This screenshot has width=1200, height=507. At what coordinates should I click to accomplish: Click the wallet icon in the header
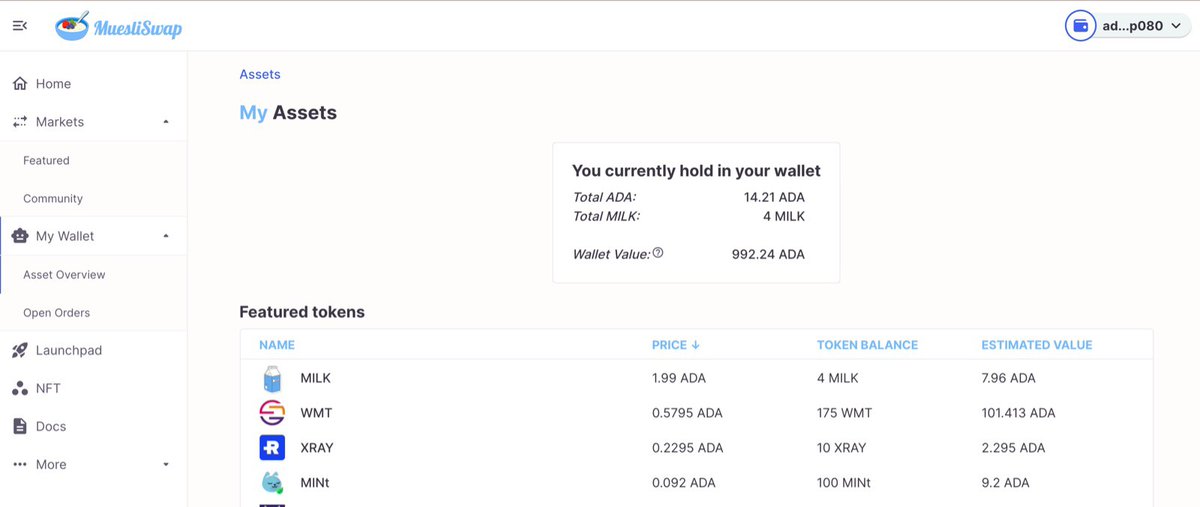click(1081, 26)
